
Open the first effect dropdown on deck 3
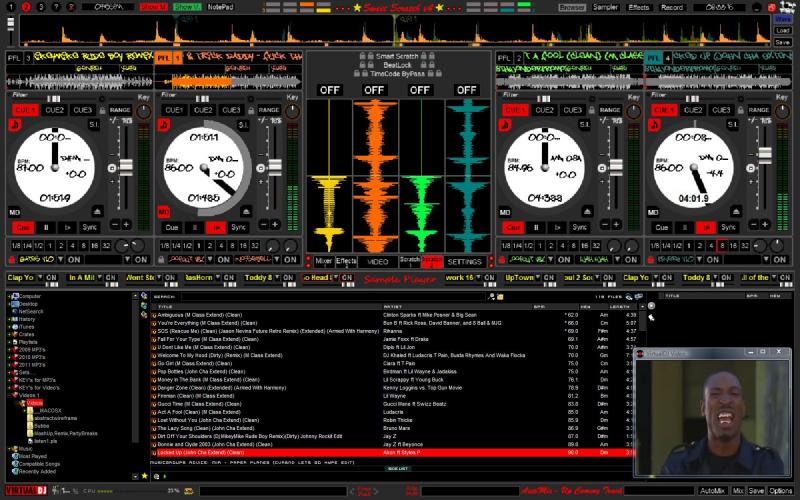(61, 260)
